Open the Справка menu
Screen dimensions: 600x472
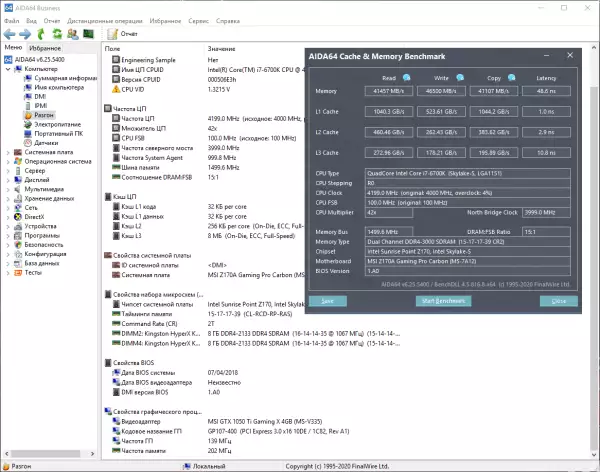point(228,21)
